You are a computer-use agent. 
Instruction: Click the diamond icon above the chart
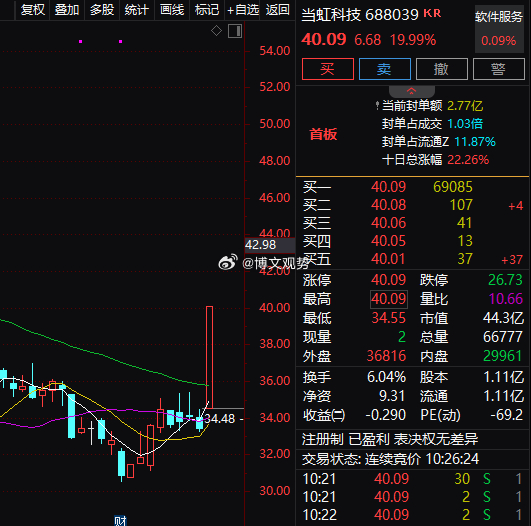click(216, 31)
